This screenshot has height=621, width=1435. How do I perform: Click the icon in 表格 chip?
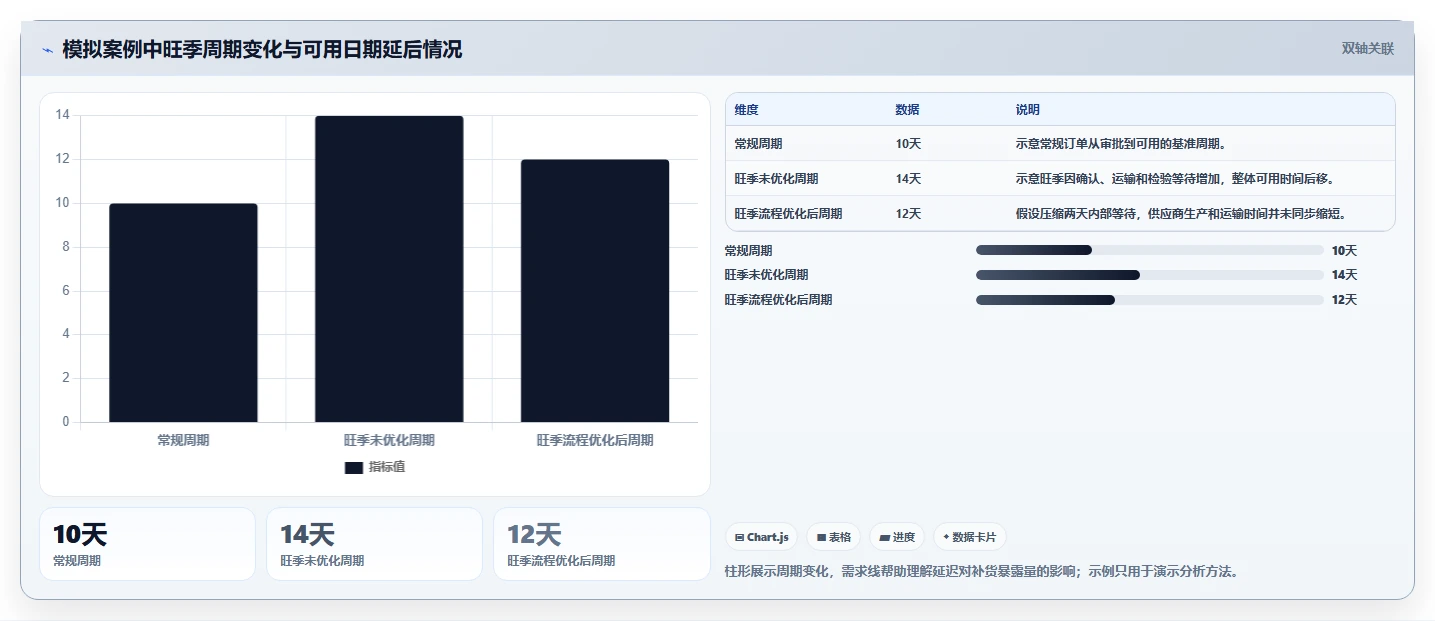pyautogui.click(x=821, y=538)
